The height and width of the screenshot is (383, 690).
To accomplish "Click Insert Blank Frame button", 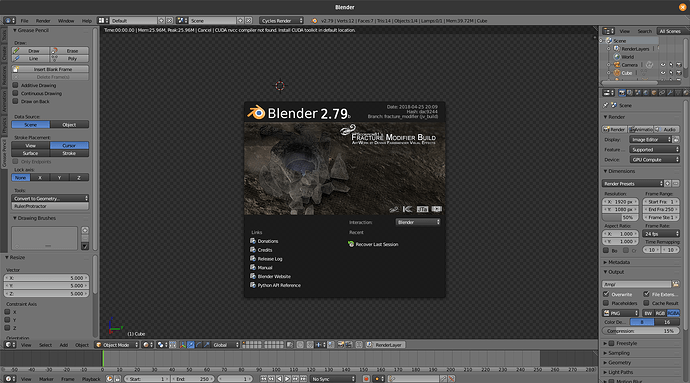I will (x=50, y=69).
